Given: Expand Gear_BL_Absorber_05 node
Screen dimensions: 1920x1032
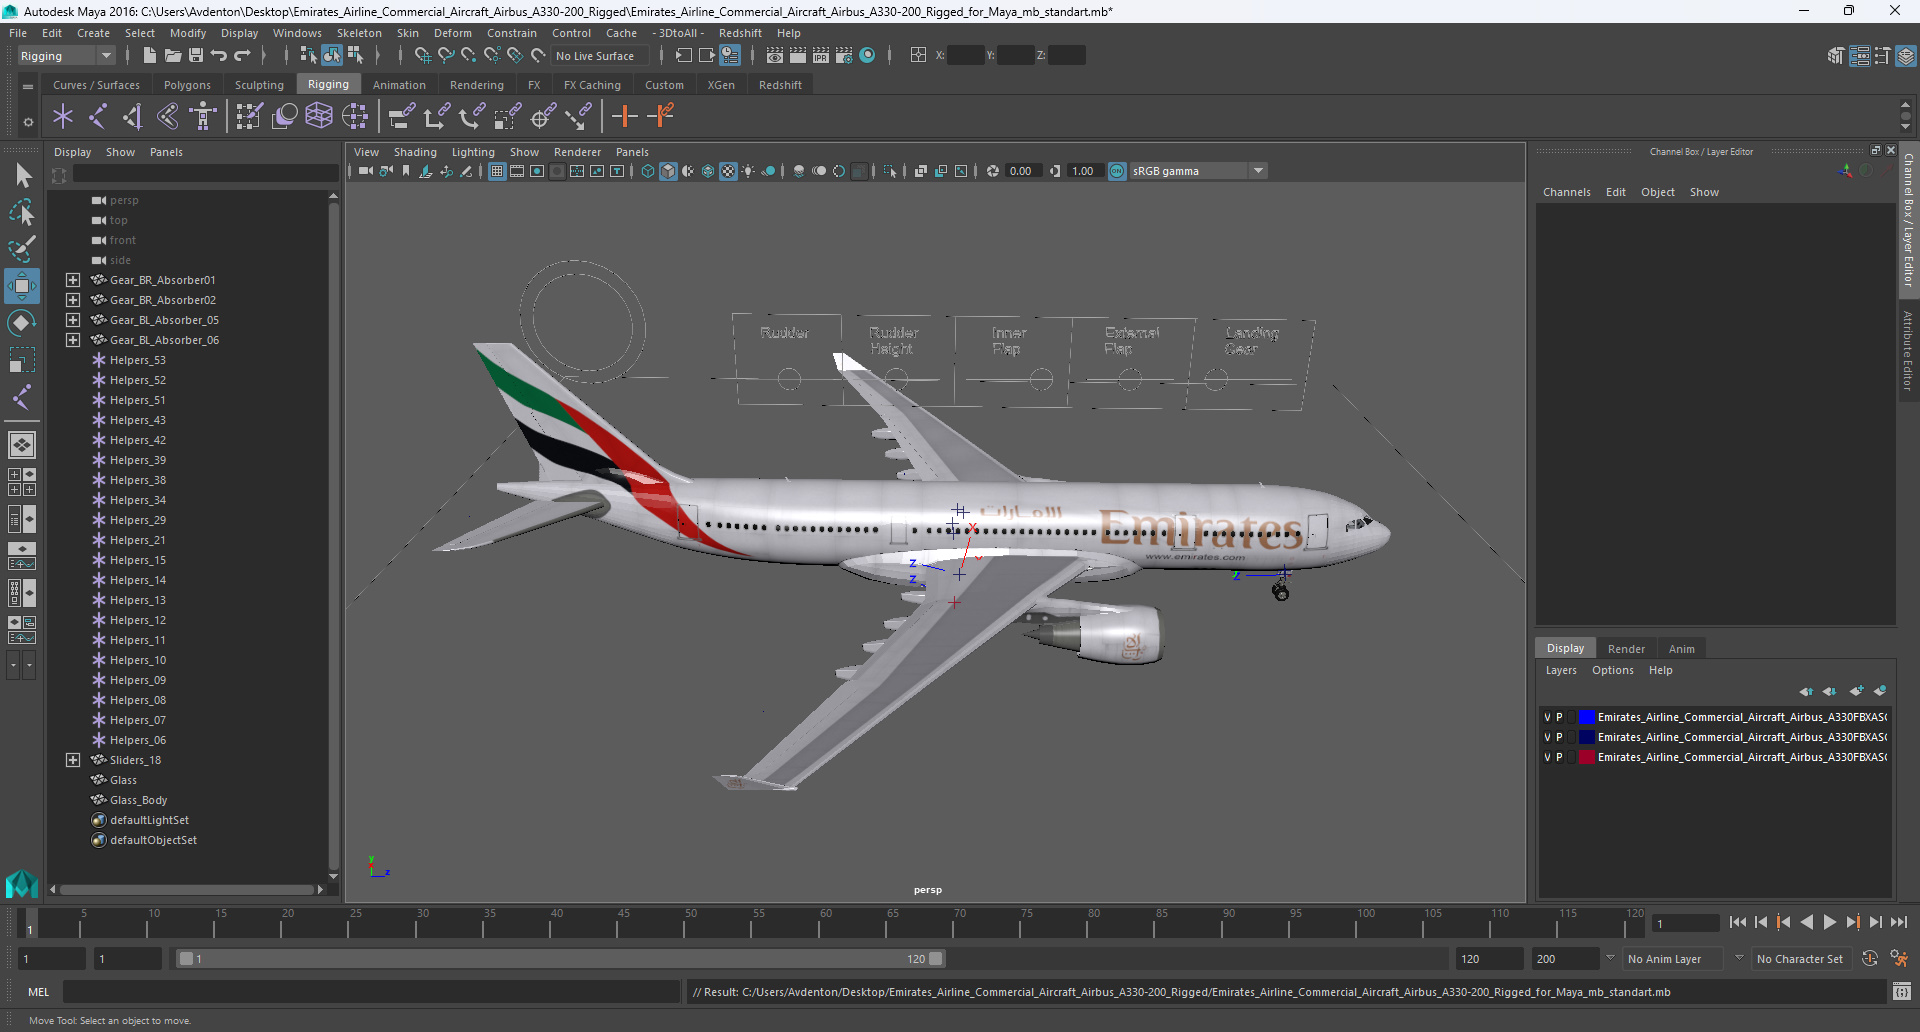Looking at the screenshot, I should (73, 320).
